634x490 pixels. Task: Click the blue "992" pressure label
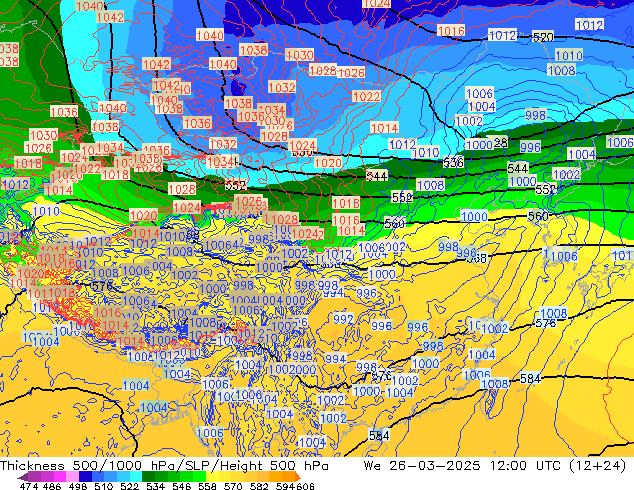pos(343,319)
